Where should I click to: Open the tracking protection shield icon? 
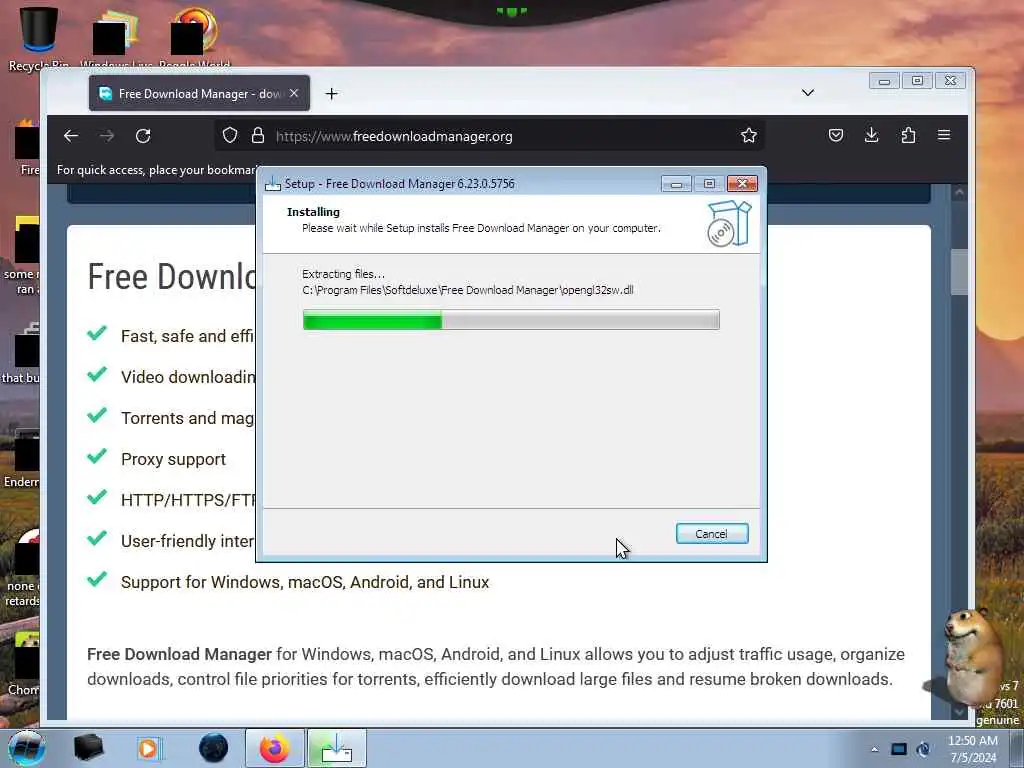pos(230,135)
